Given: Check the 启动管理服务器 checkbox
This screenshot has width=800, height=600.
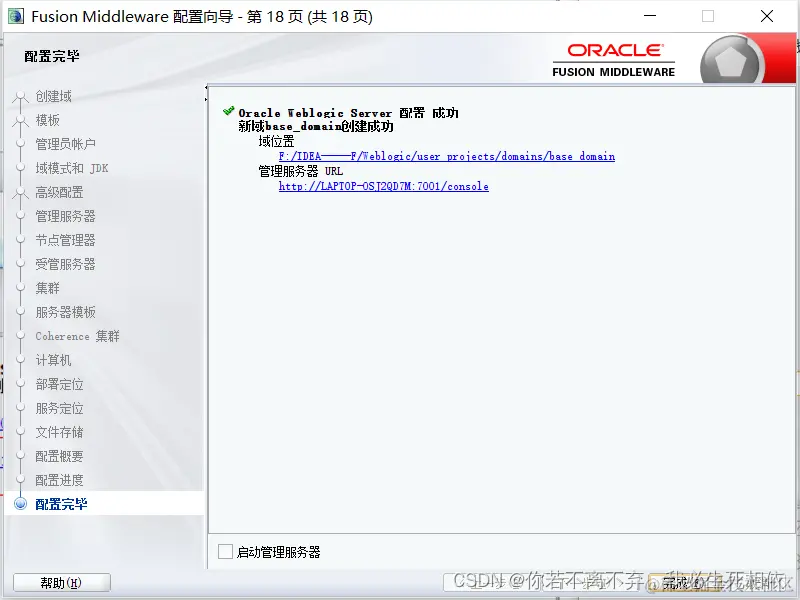Looking at the screenshot, I should pyautogui.click(x=225, y=552).
